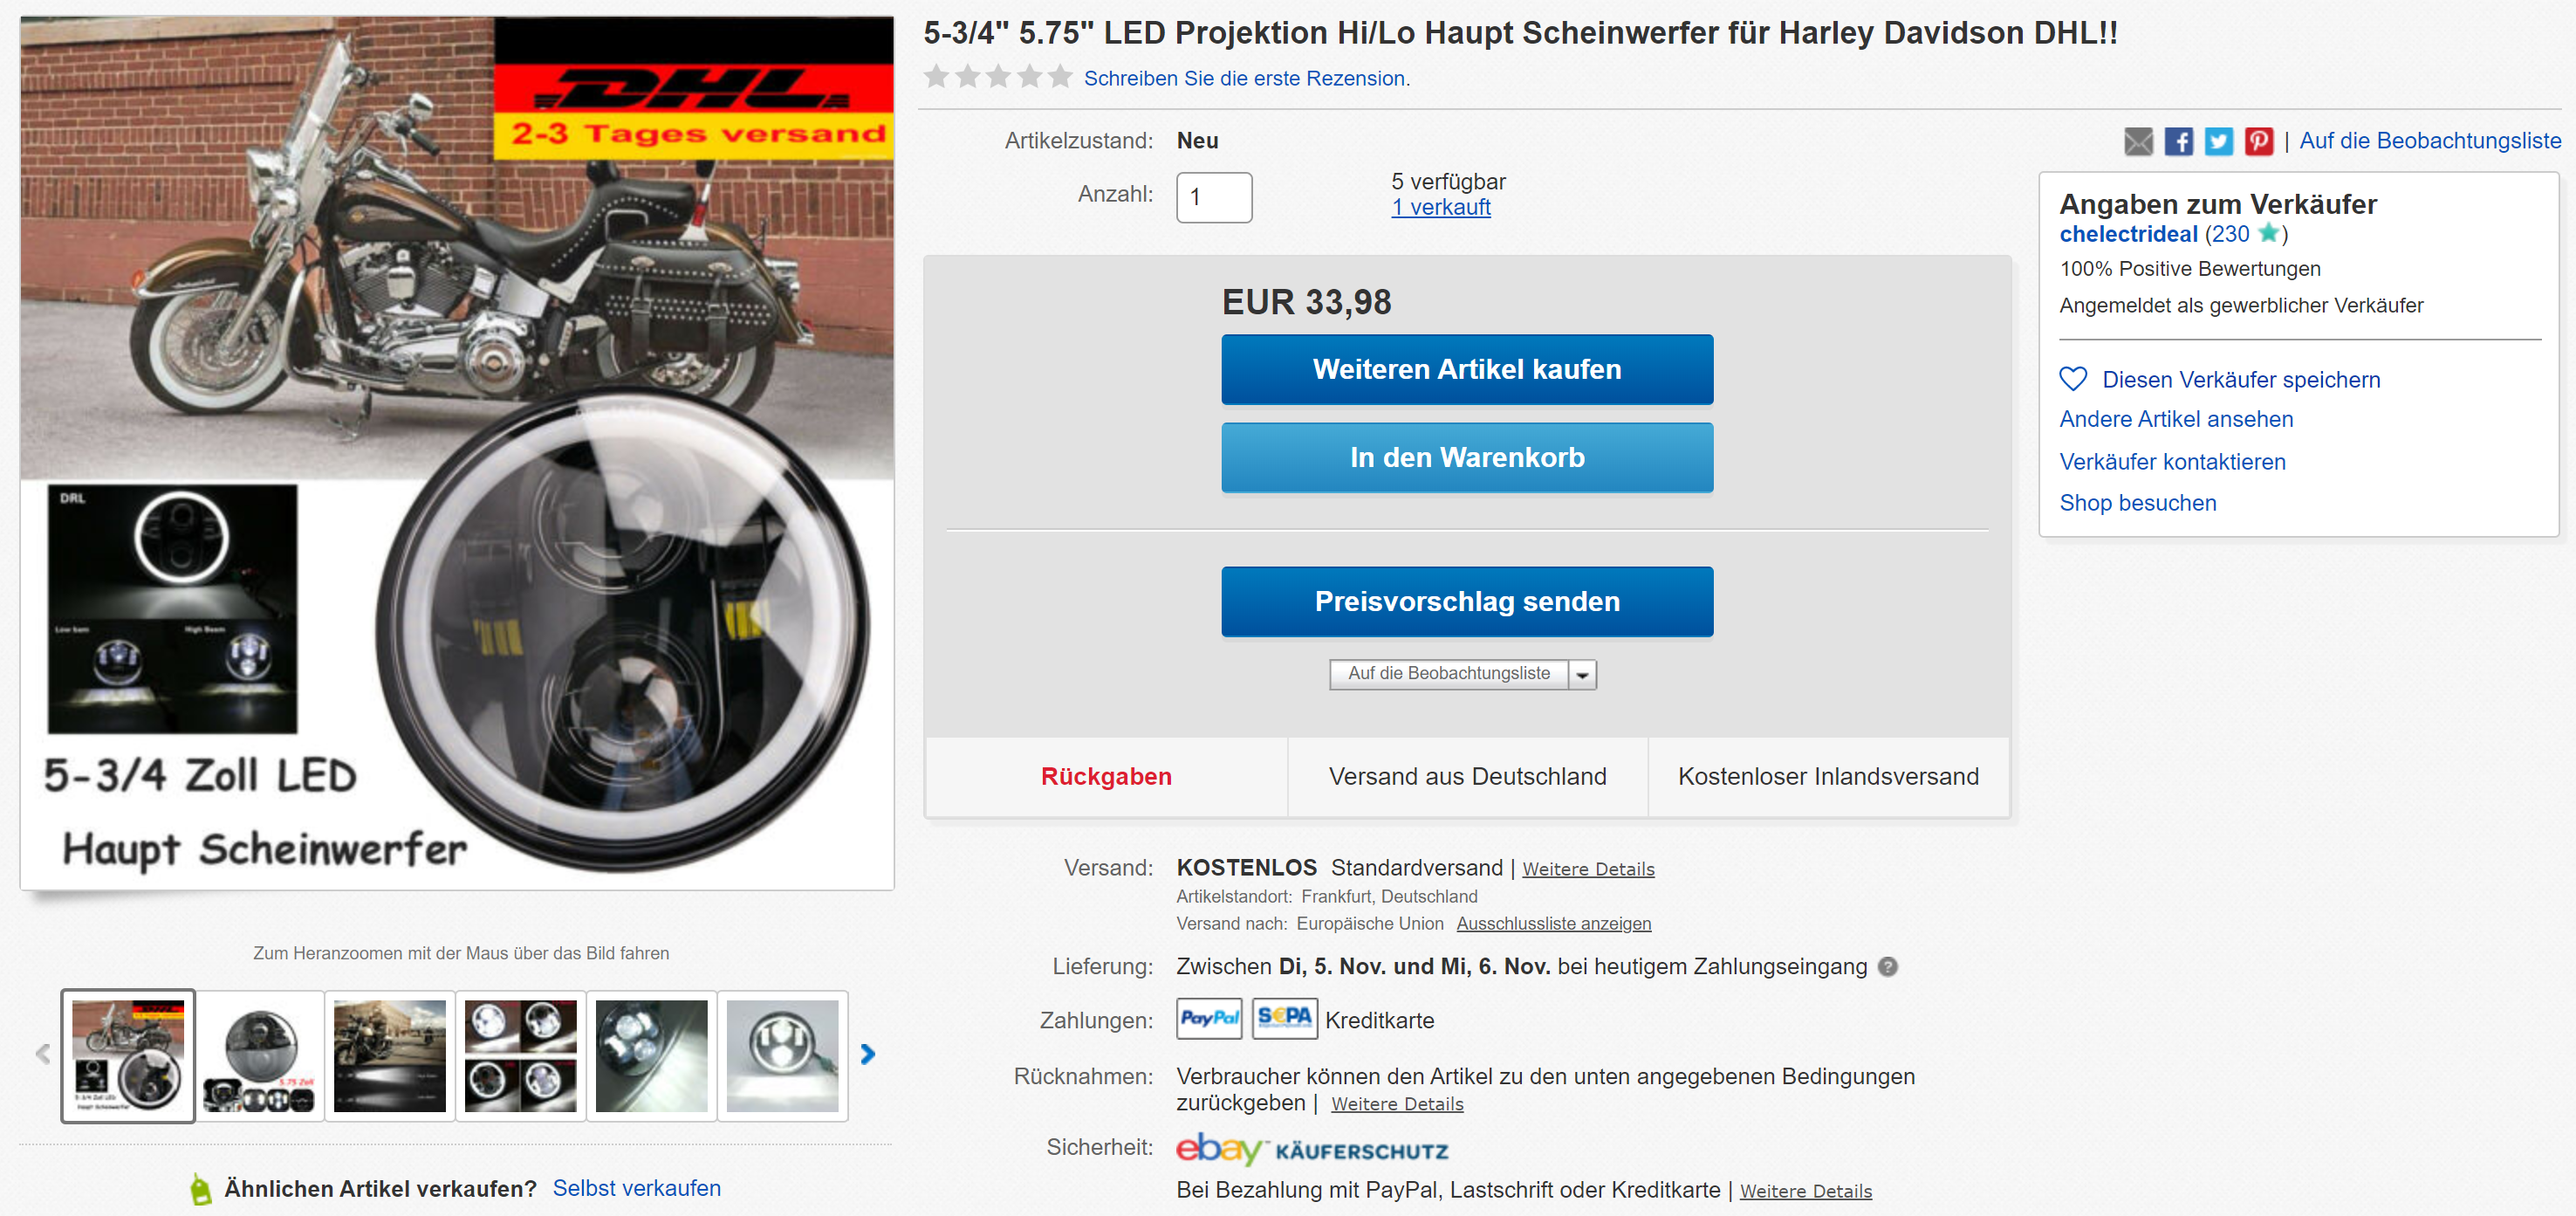Select Versand aus Deutschland tab
The height and width of the screenshot is (1216, 2576).
pyautogui.click(x=1467, y=777)
